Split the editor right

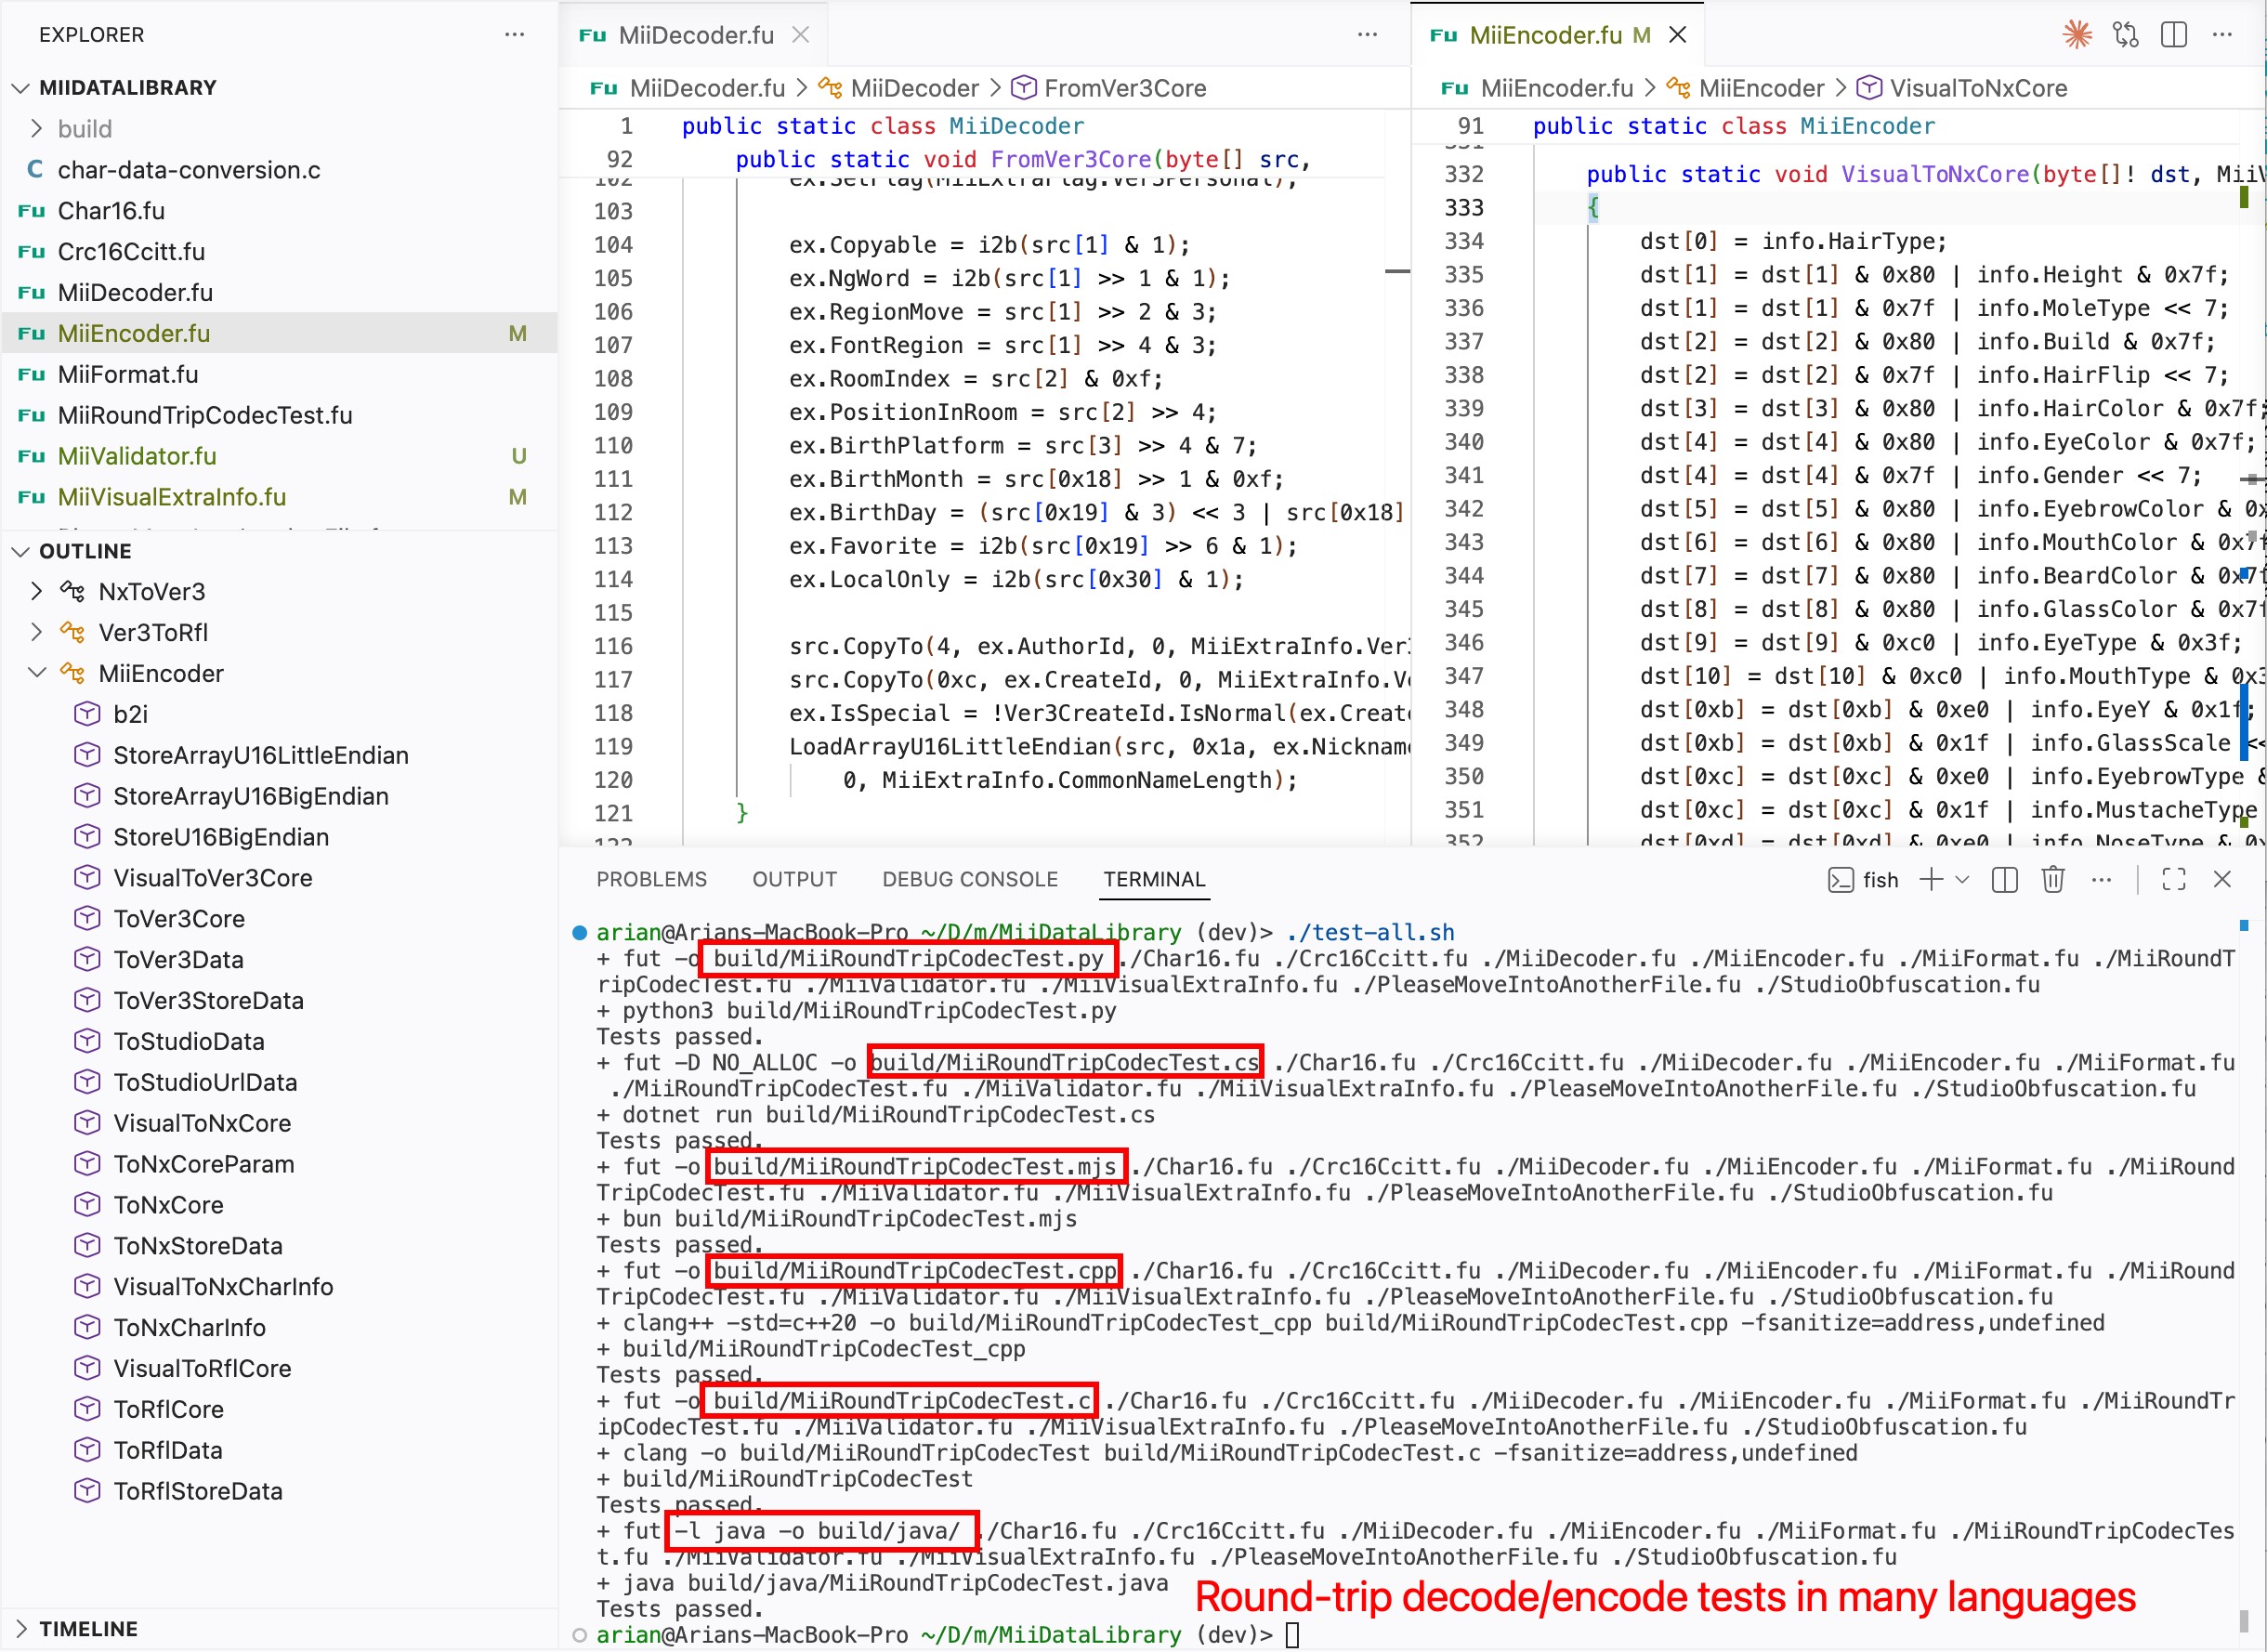click(x=2174, y=35)
